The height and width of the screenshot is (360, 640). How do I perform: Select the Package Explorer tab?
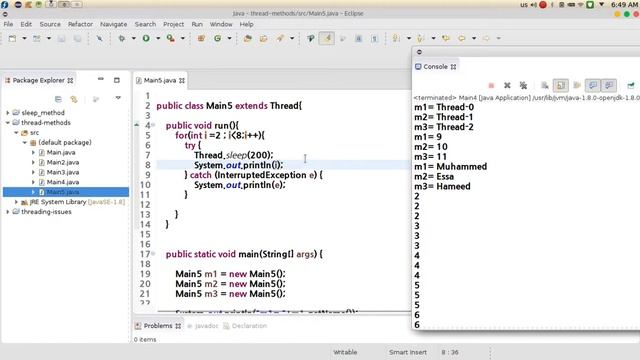point(39,80)
